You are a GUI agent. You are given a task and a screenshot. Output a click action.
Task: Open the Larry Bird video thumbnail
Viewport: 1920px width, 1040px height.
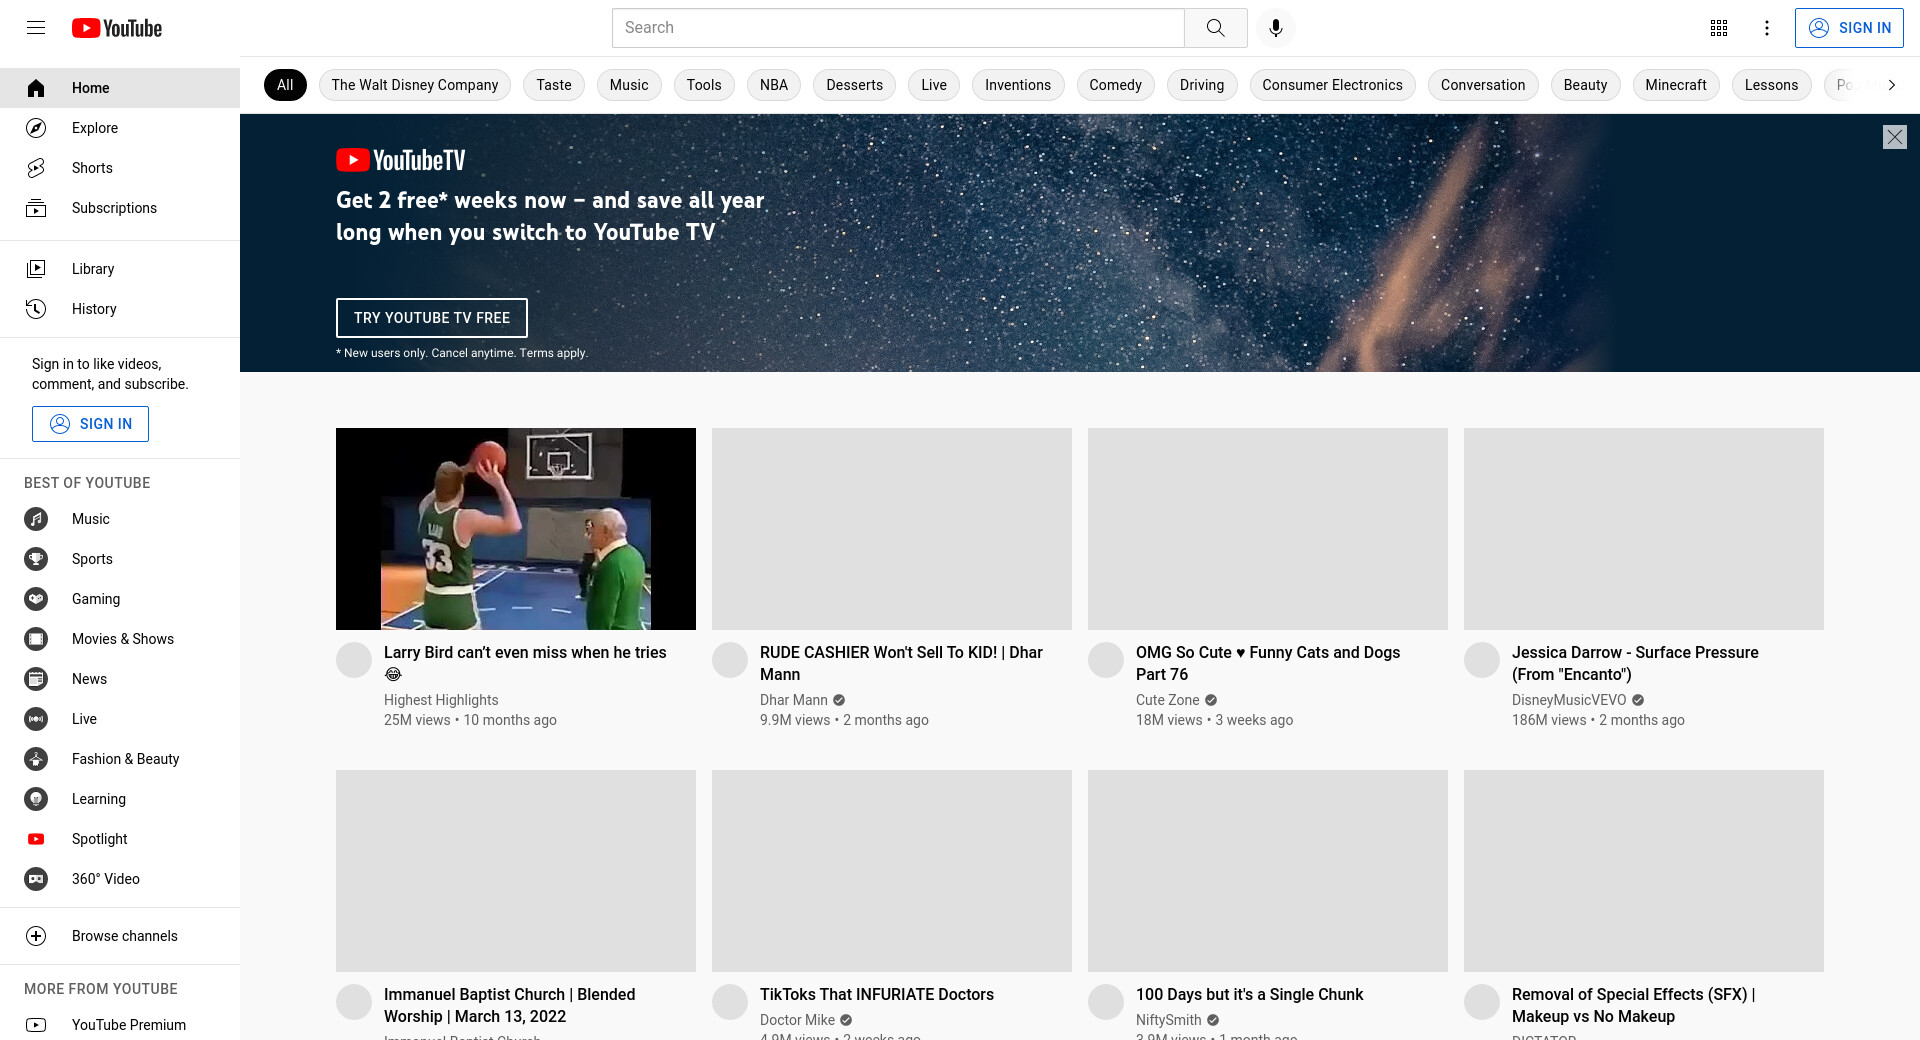[516, 529]
